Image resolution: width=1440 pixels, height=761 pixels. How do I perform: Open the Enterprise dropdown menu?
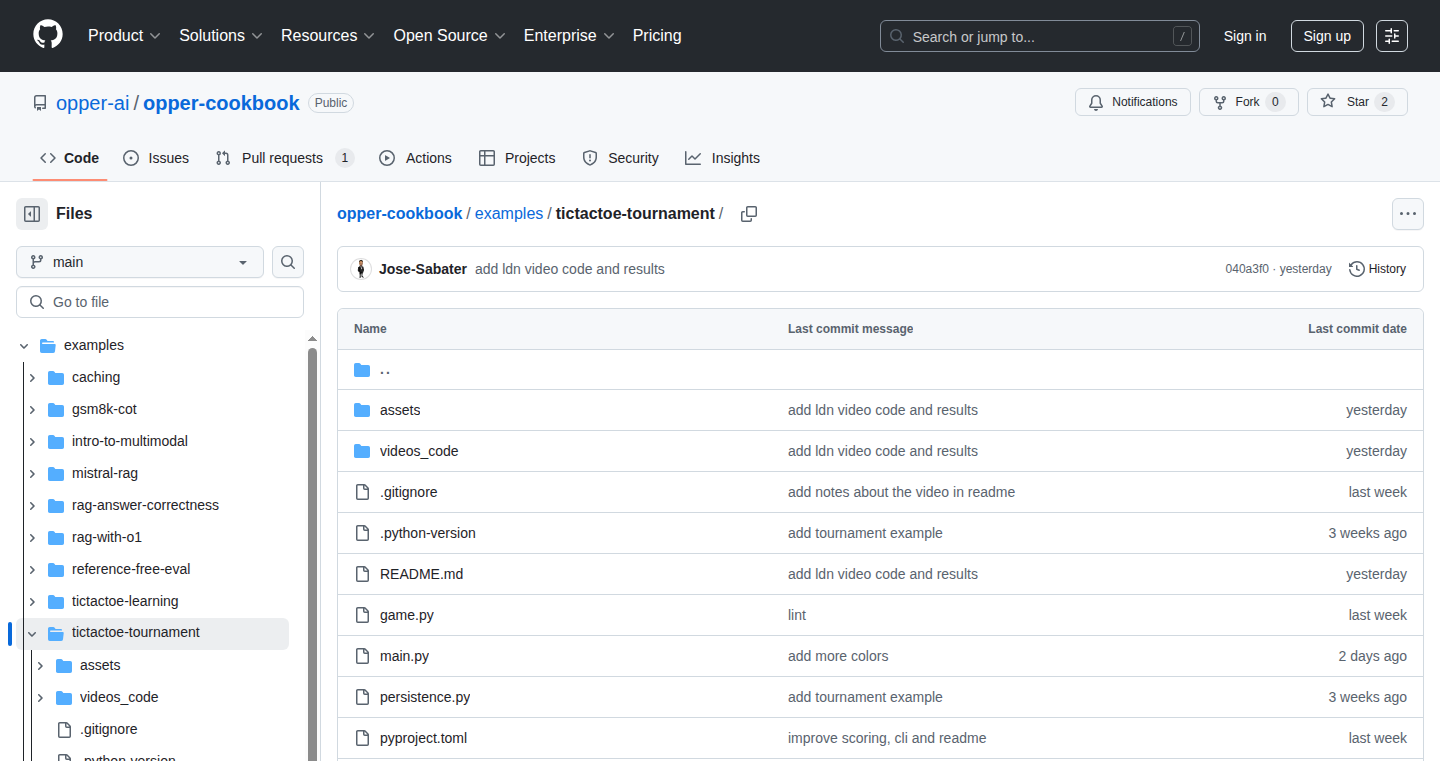[x=569, y=36]
